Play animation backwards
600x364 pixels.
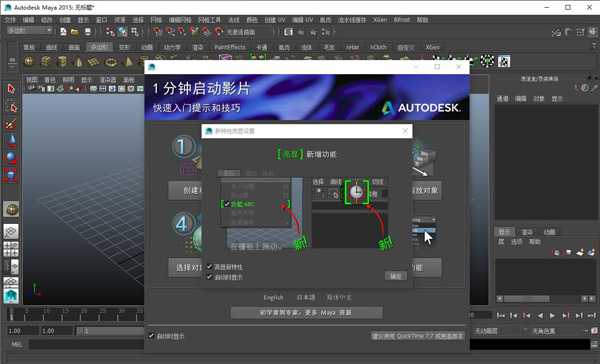540,315
